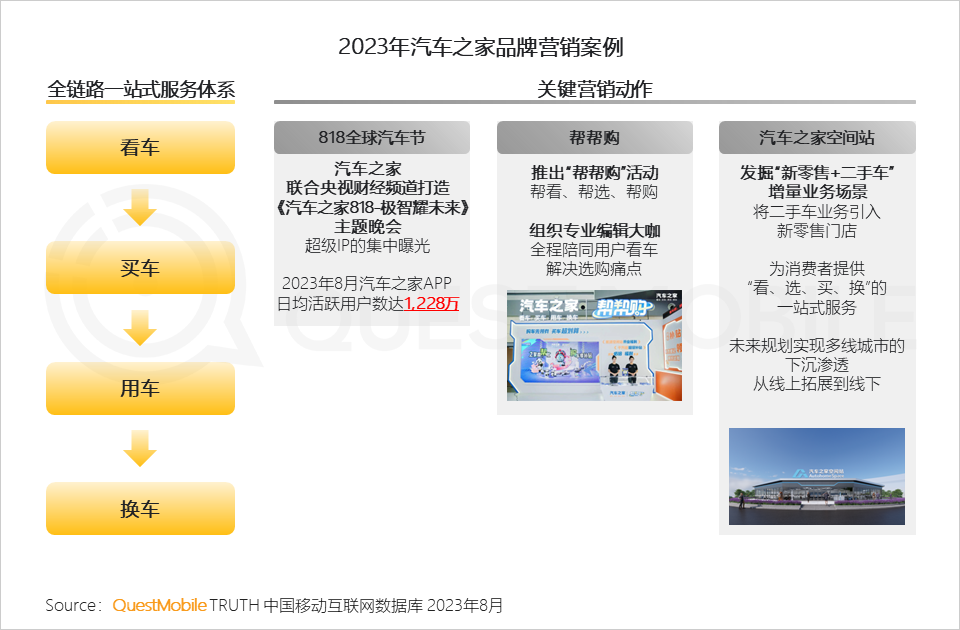The height and width of the screenshot is (630, 960).
Task: Click TRUTH 中国移动互联网数据库 2023年8月
Action: point(356,606)
